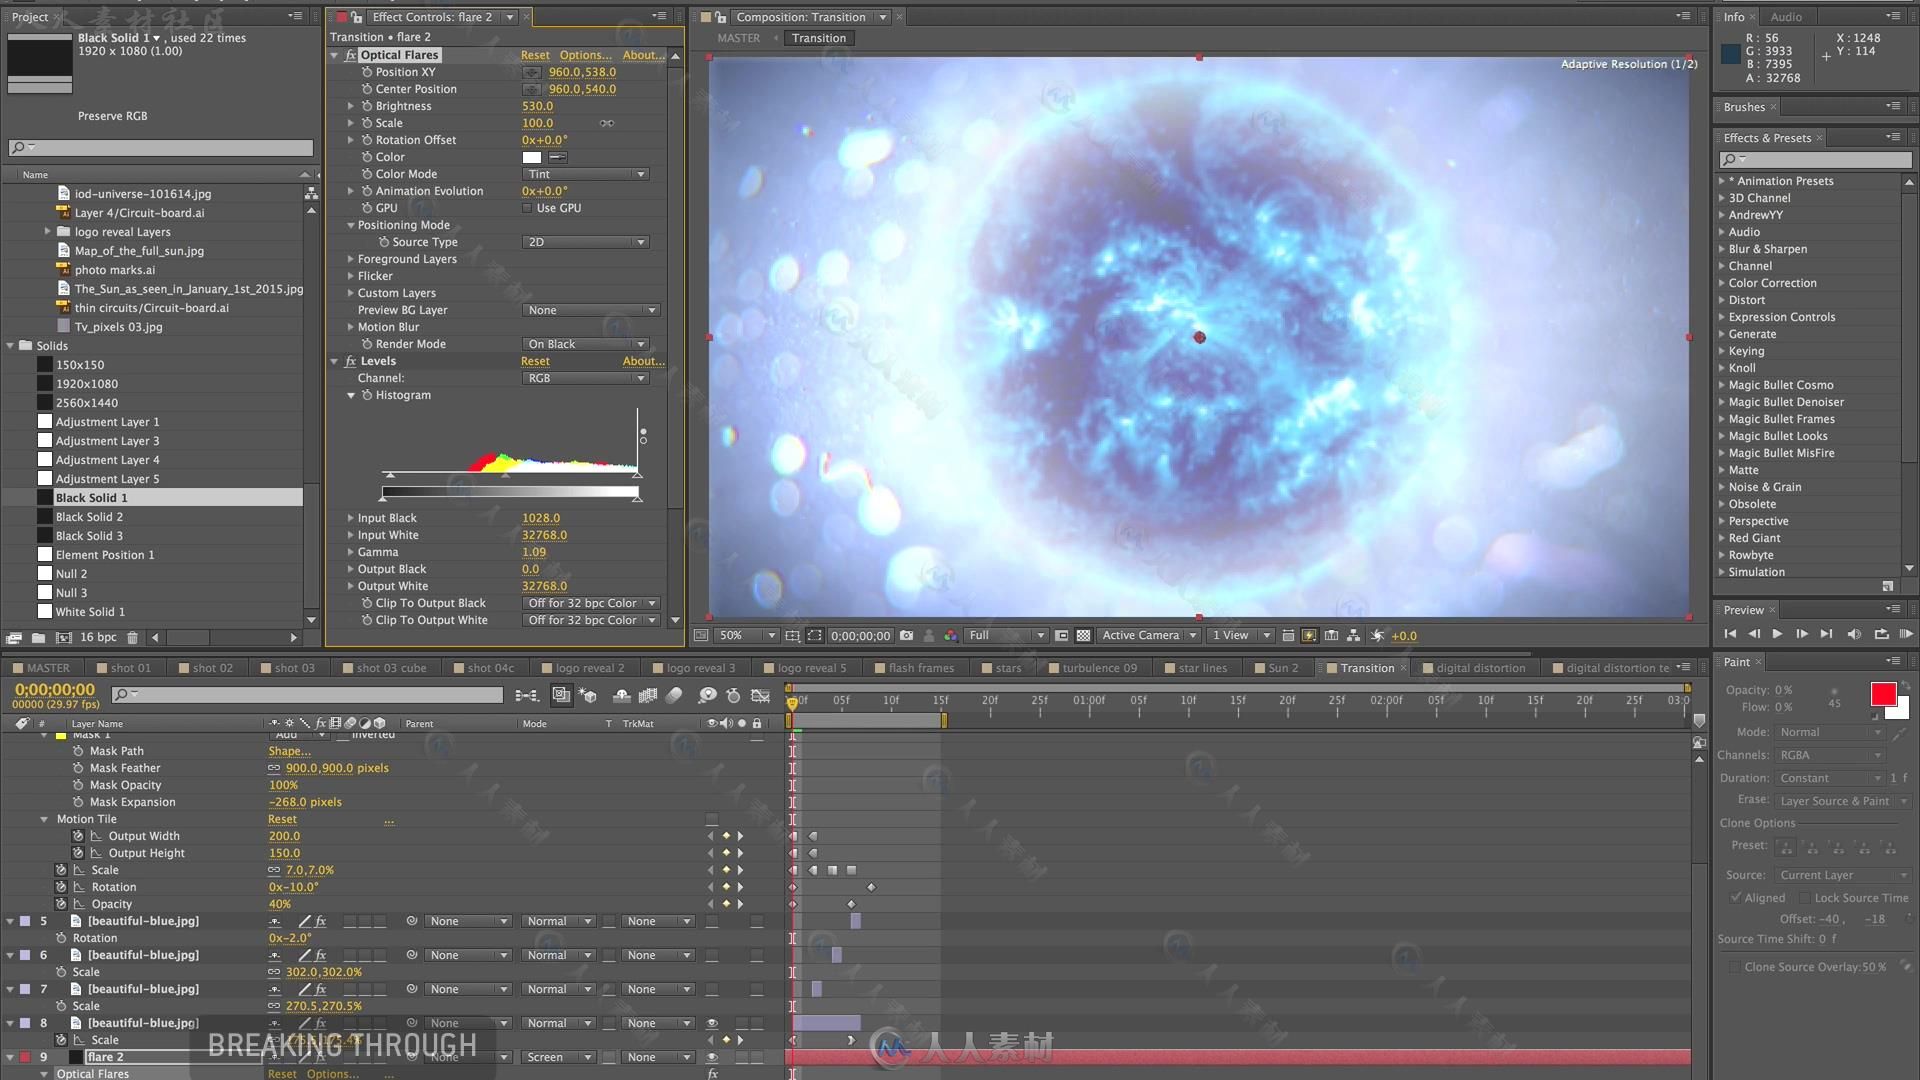This screenshot has height=1080, width=1920.
Task: Open Color Mode dropdown showing Tint
Action: [x=586, y=174]
